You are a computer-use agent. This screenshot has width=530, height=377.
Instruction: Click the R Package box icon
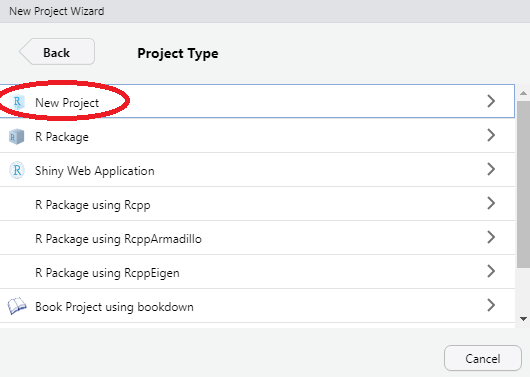pyautogui.click(x=17, y=137)
